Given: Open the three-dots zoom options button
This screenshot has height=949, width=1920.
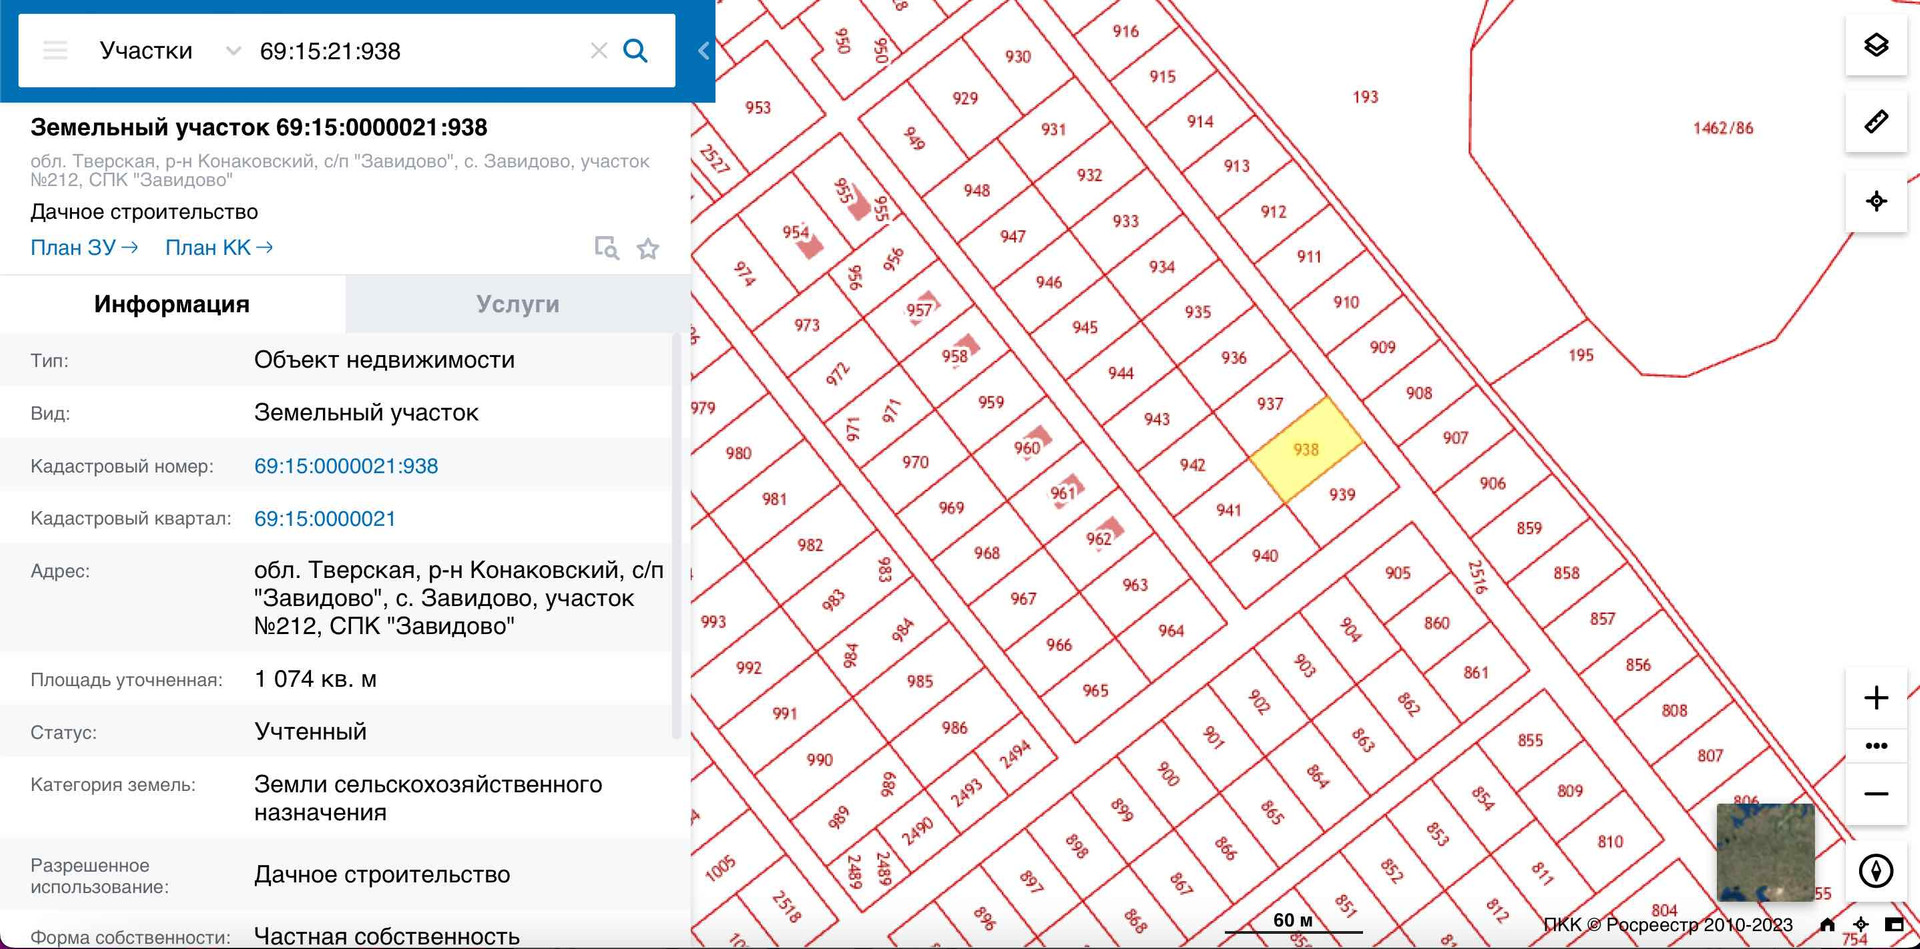Looking at the screenshot, I should pos(1876,746).
